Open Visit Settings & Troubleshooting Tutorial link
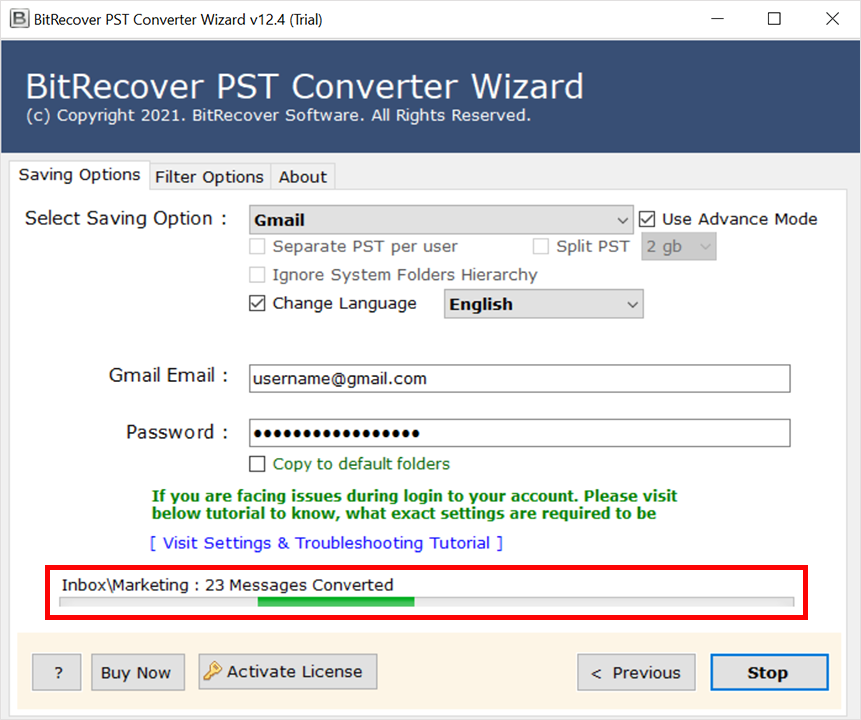Viewport: 861px width, 720px height. pyautogui.click(x=327, y=543)
